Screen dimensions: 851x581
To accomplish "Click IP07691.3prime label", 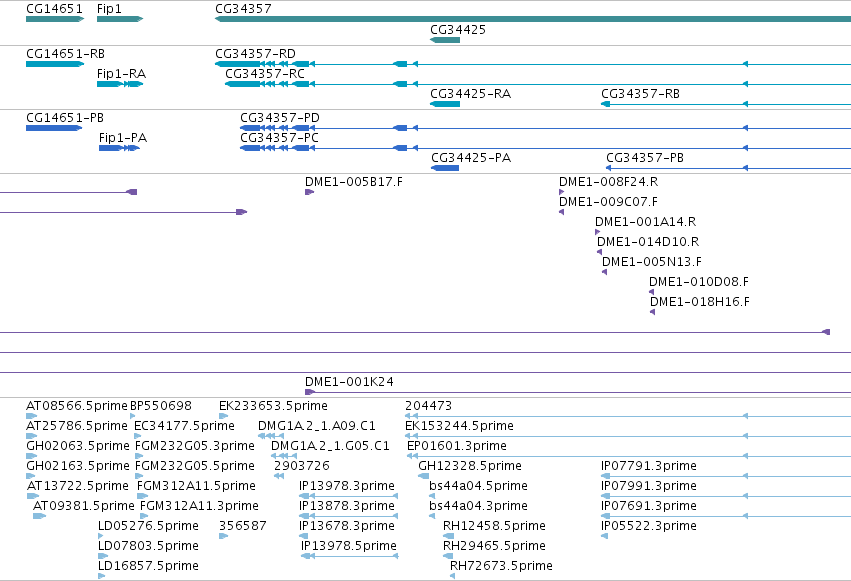I will (649, 506).
